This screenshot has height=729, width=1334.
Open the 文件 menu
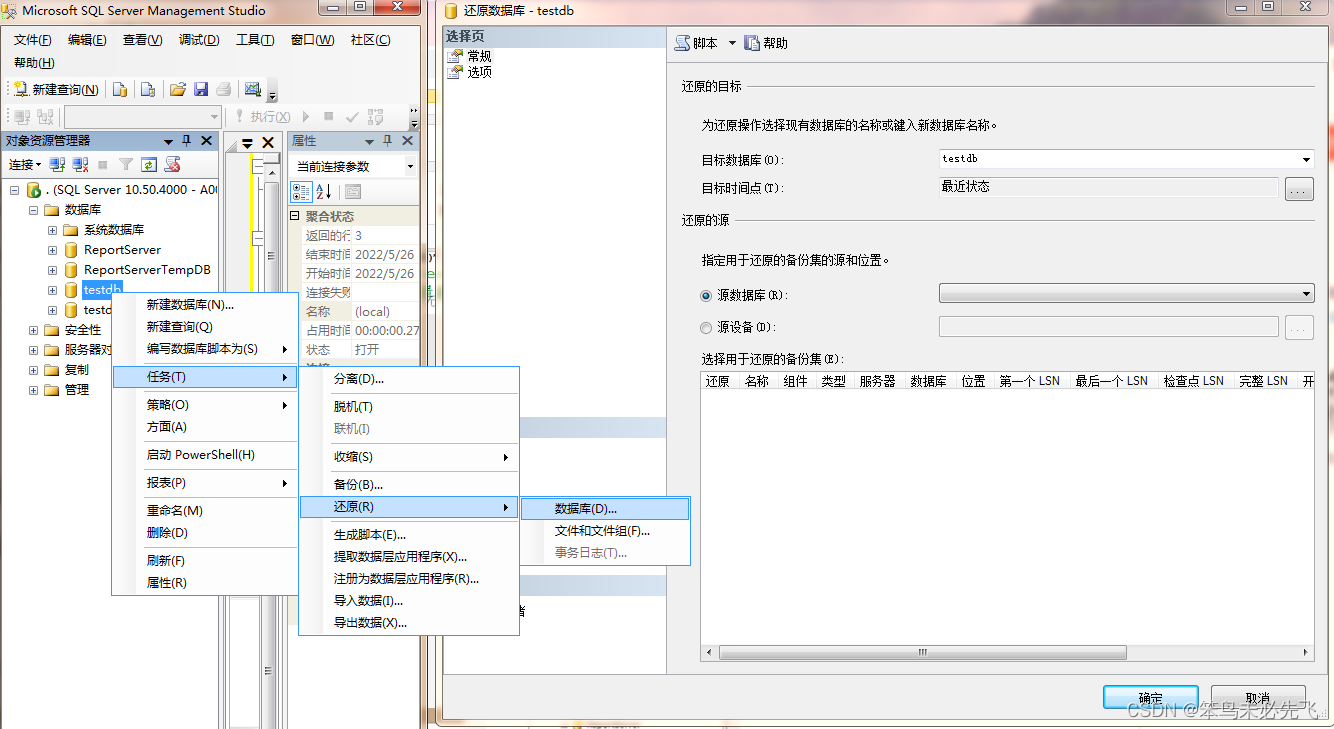coord(32,39)
